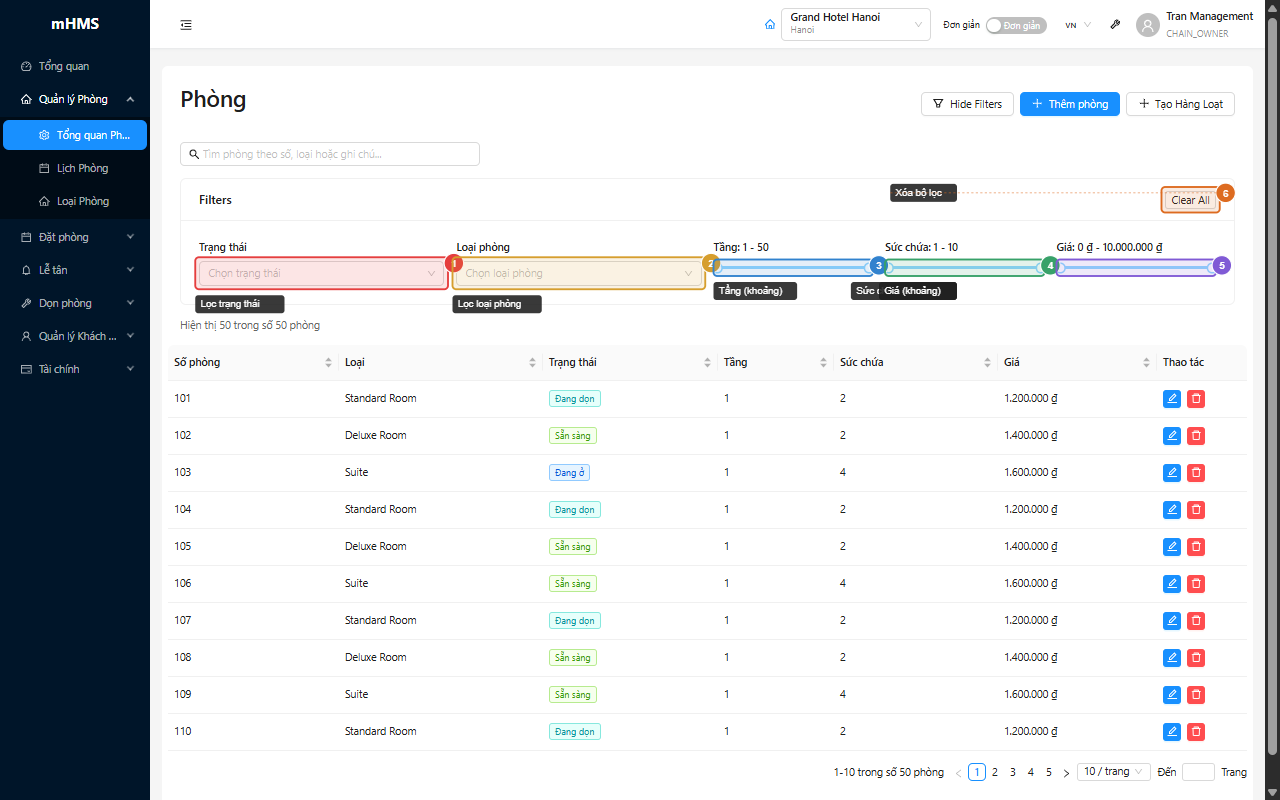This screenshot has width=1280, height=800.
Task: Click the wrench tool icon in header
Action: [x=1115, y=25]
